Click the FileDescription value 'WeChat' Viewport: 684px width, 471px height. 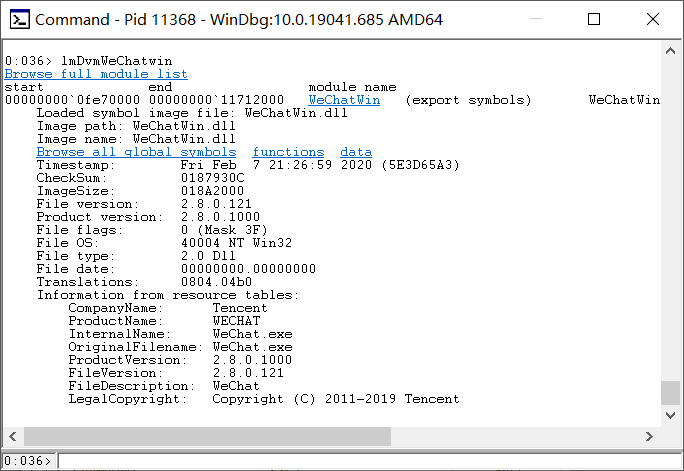(x=236, y=386)
